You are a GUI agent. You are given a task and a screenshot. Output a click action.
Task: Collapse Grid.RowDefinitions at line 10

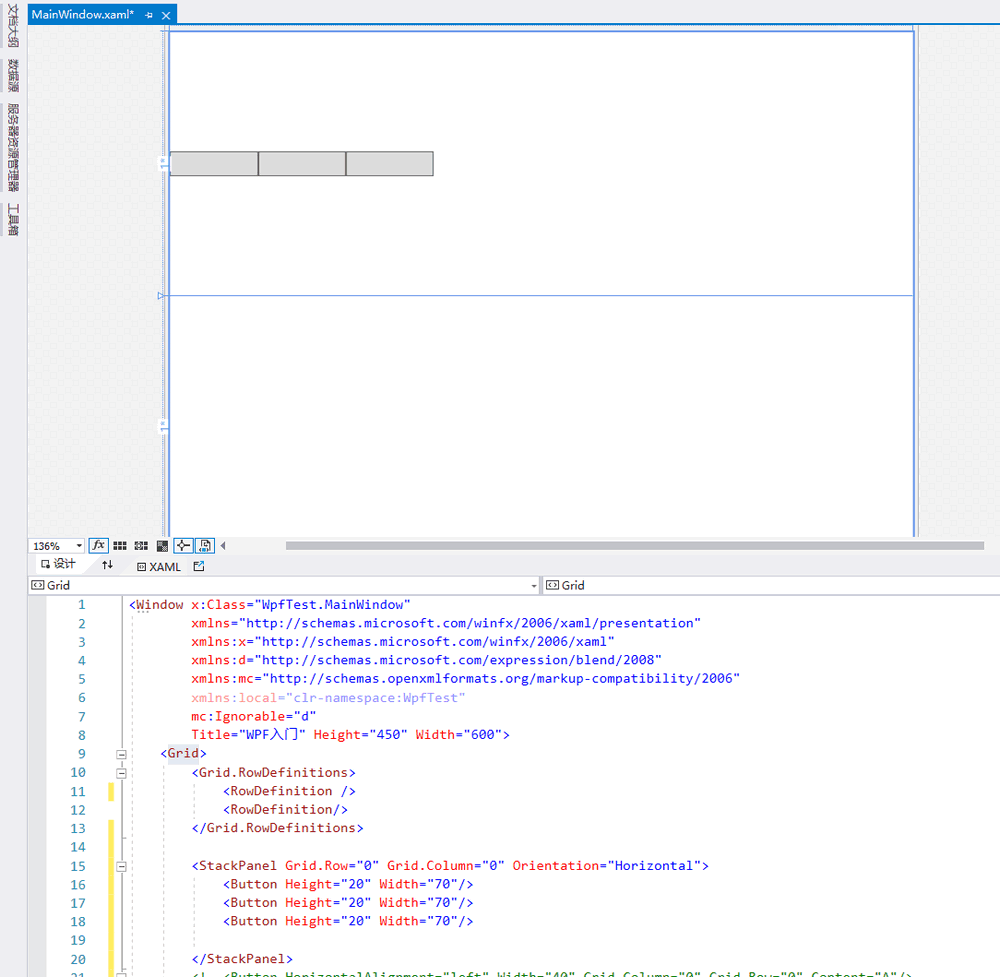click(121, 774)
